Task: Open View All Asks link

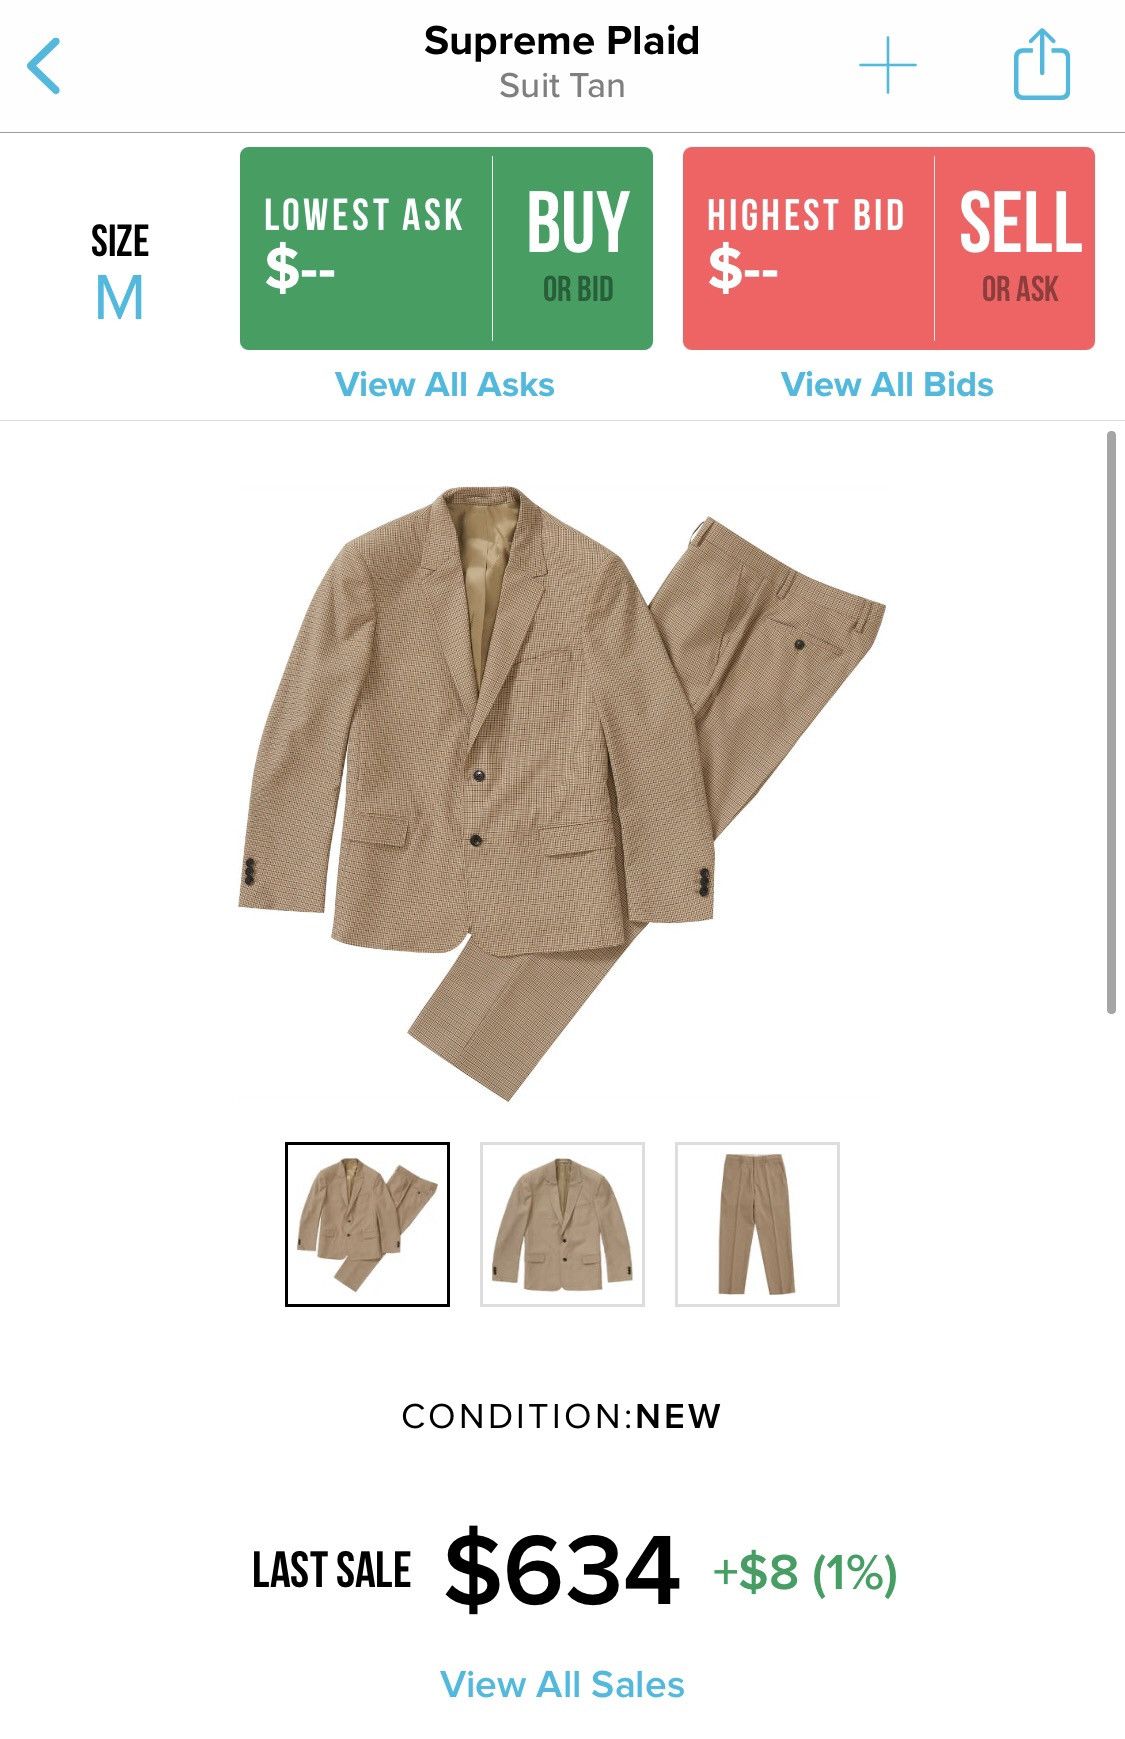Action: point(445,385)
